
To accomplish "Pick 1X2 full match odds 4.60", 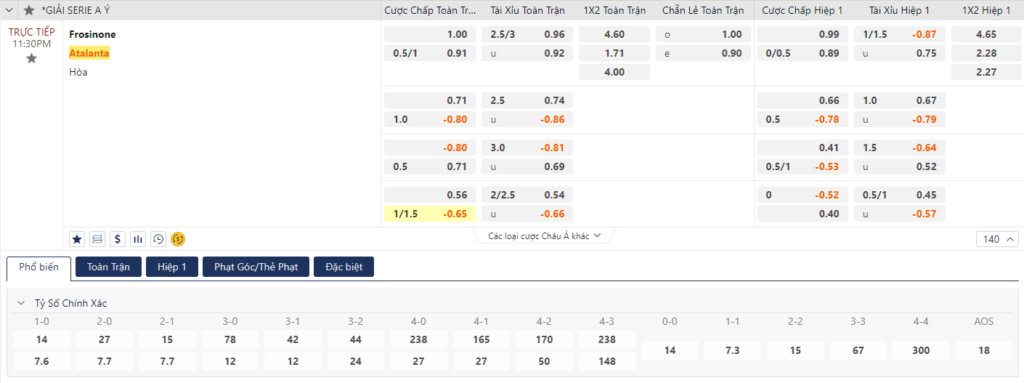I will (x=615, y=35).
